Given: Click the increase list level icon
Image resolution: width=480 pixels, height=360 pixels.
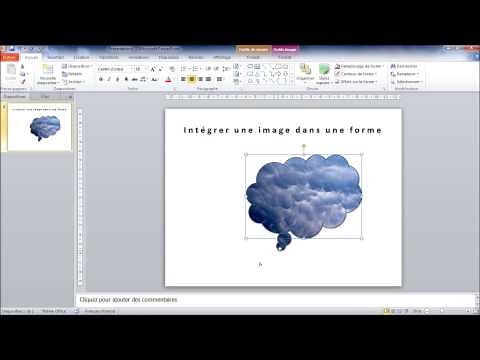Looking at the screenshot, I should 216,69.
